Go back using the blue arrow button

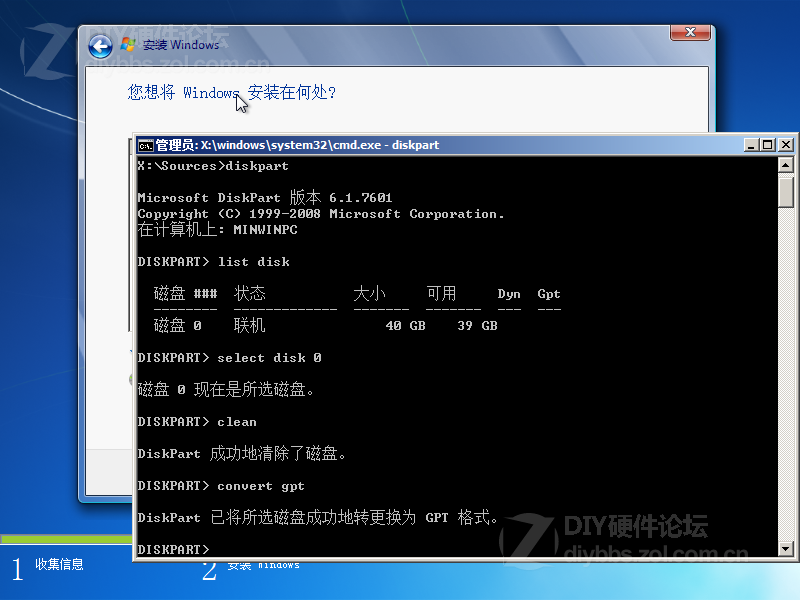pyautogui.click(x=101, y=47)
